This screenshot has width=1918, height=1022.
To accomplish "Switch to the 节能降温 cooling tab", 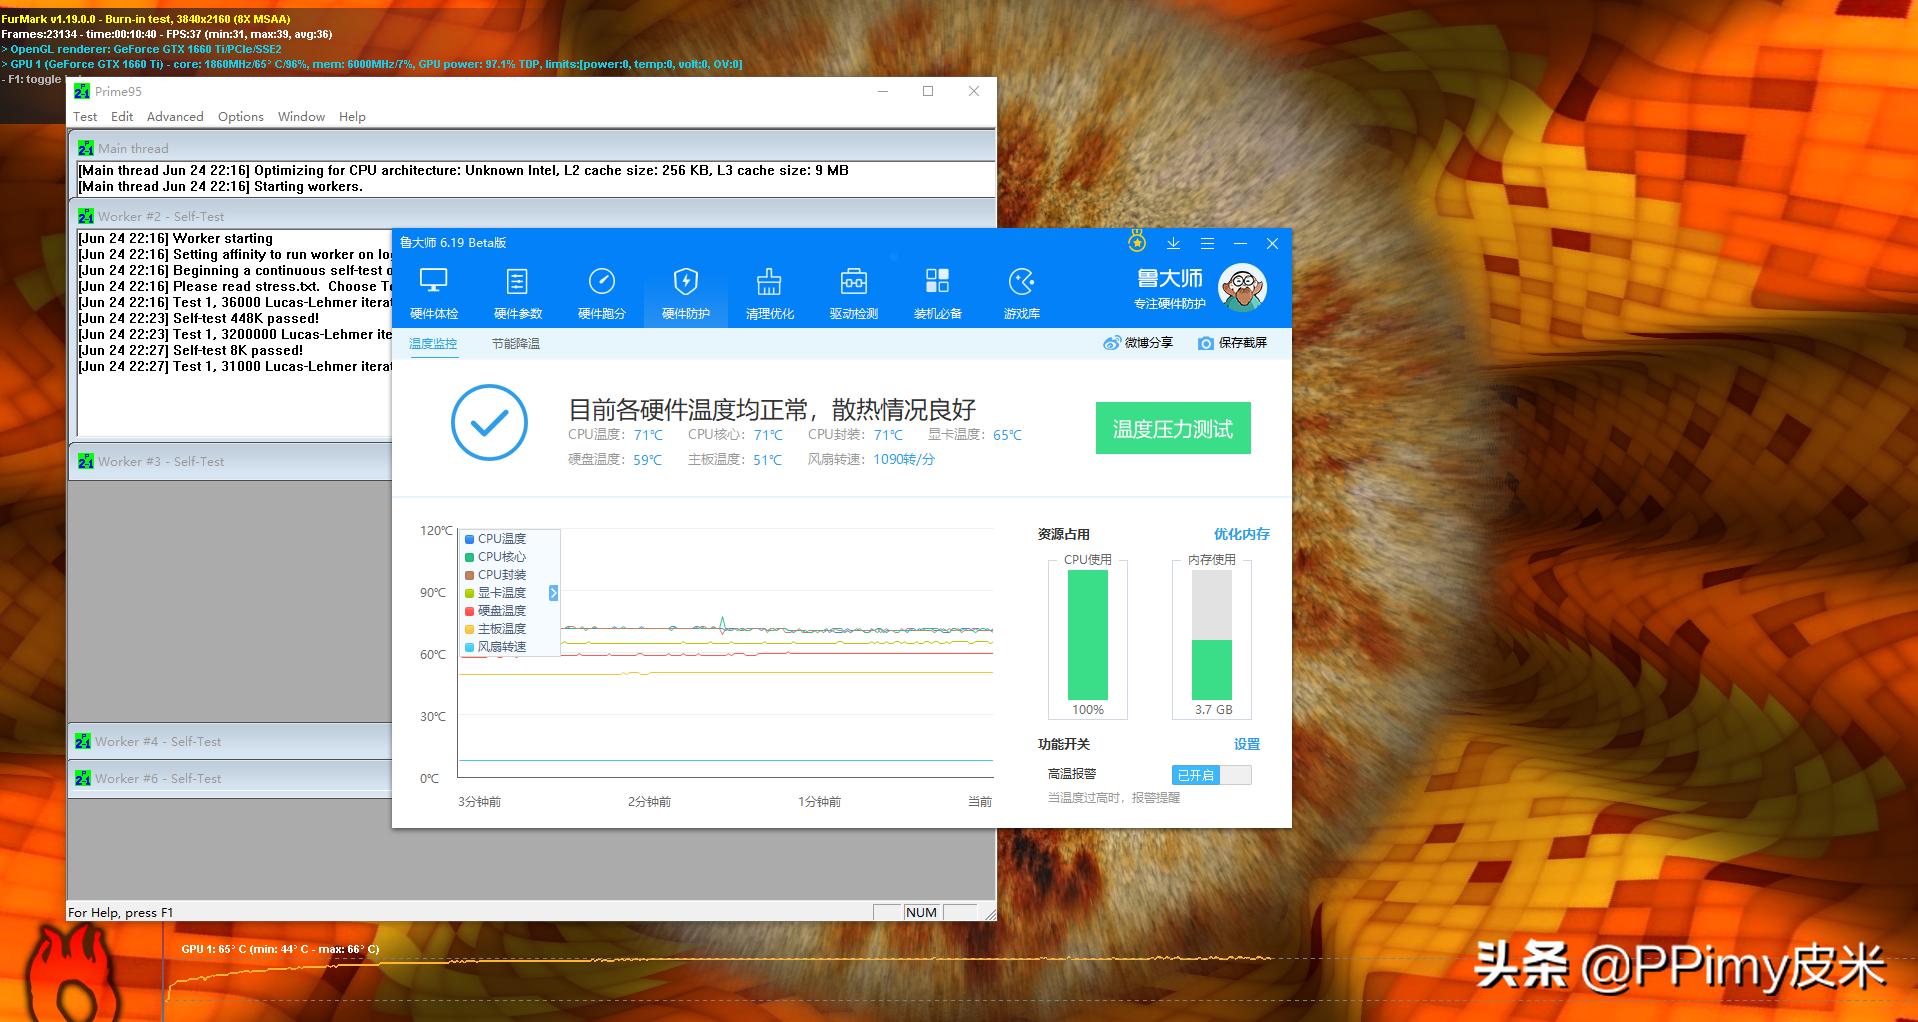I will (516, 343).
